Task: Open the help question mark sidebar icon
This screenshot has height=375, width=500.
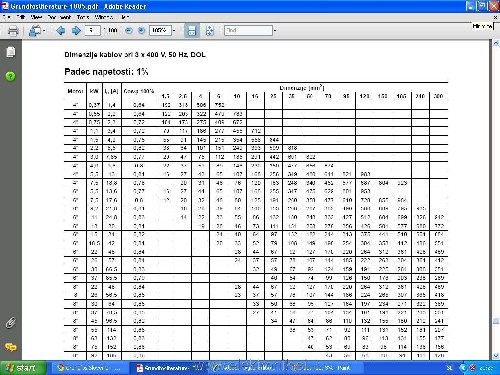Action: tap(11, 76)
